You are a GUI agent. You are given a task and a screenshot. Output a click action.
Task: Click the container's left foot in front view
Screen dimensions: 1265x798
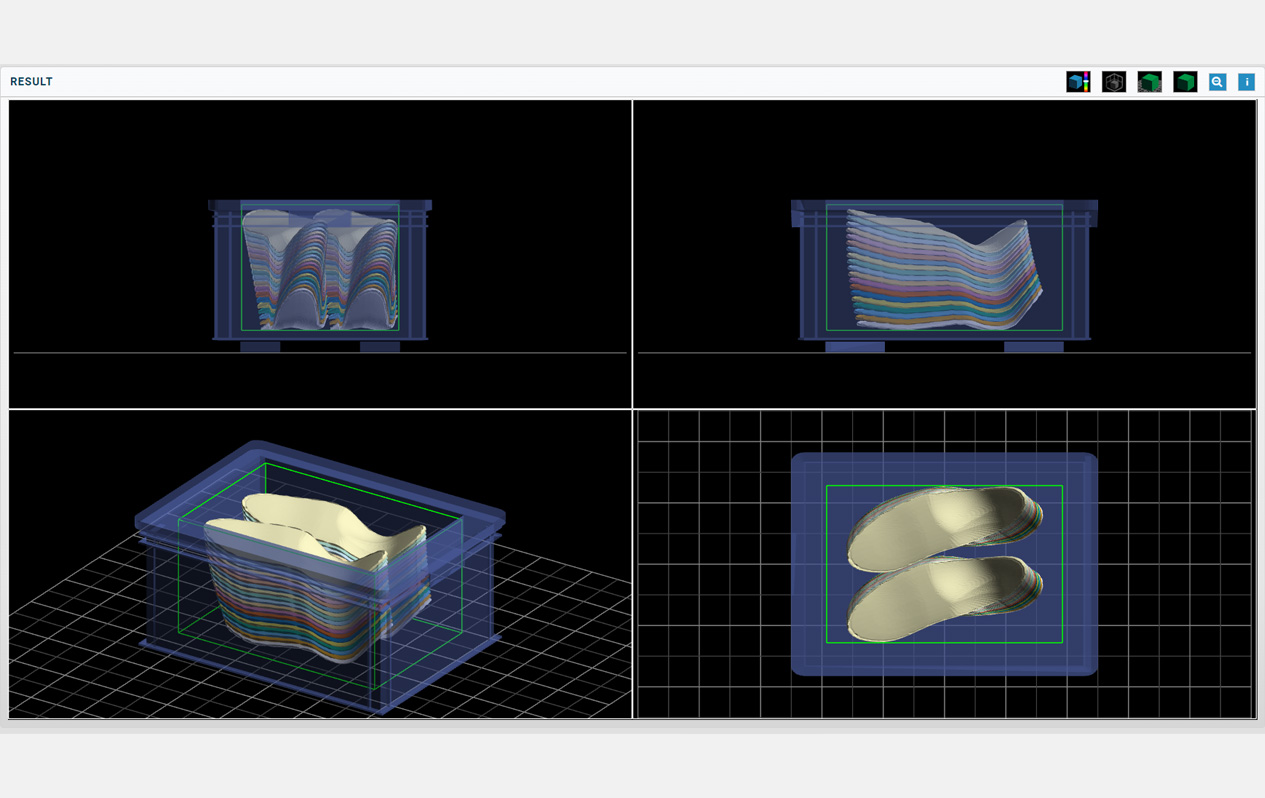(x=260, y=347)
